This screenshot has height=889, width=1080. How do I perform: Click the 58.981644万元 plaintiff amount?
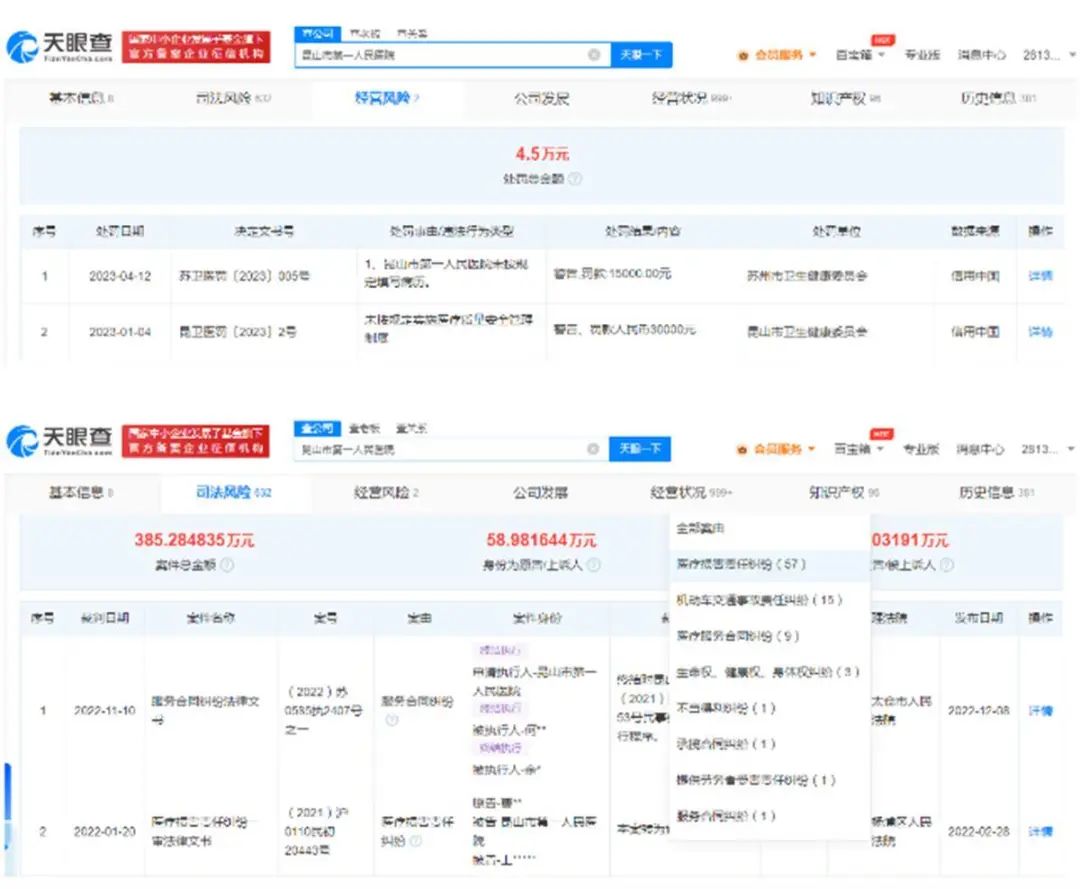tap(541, 540)
